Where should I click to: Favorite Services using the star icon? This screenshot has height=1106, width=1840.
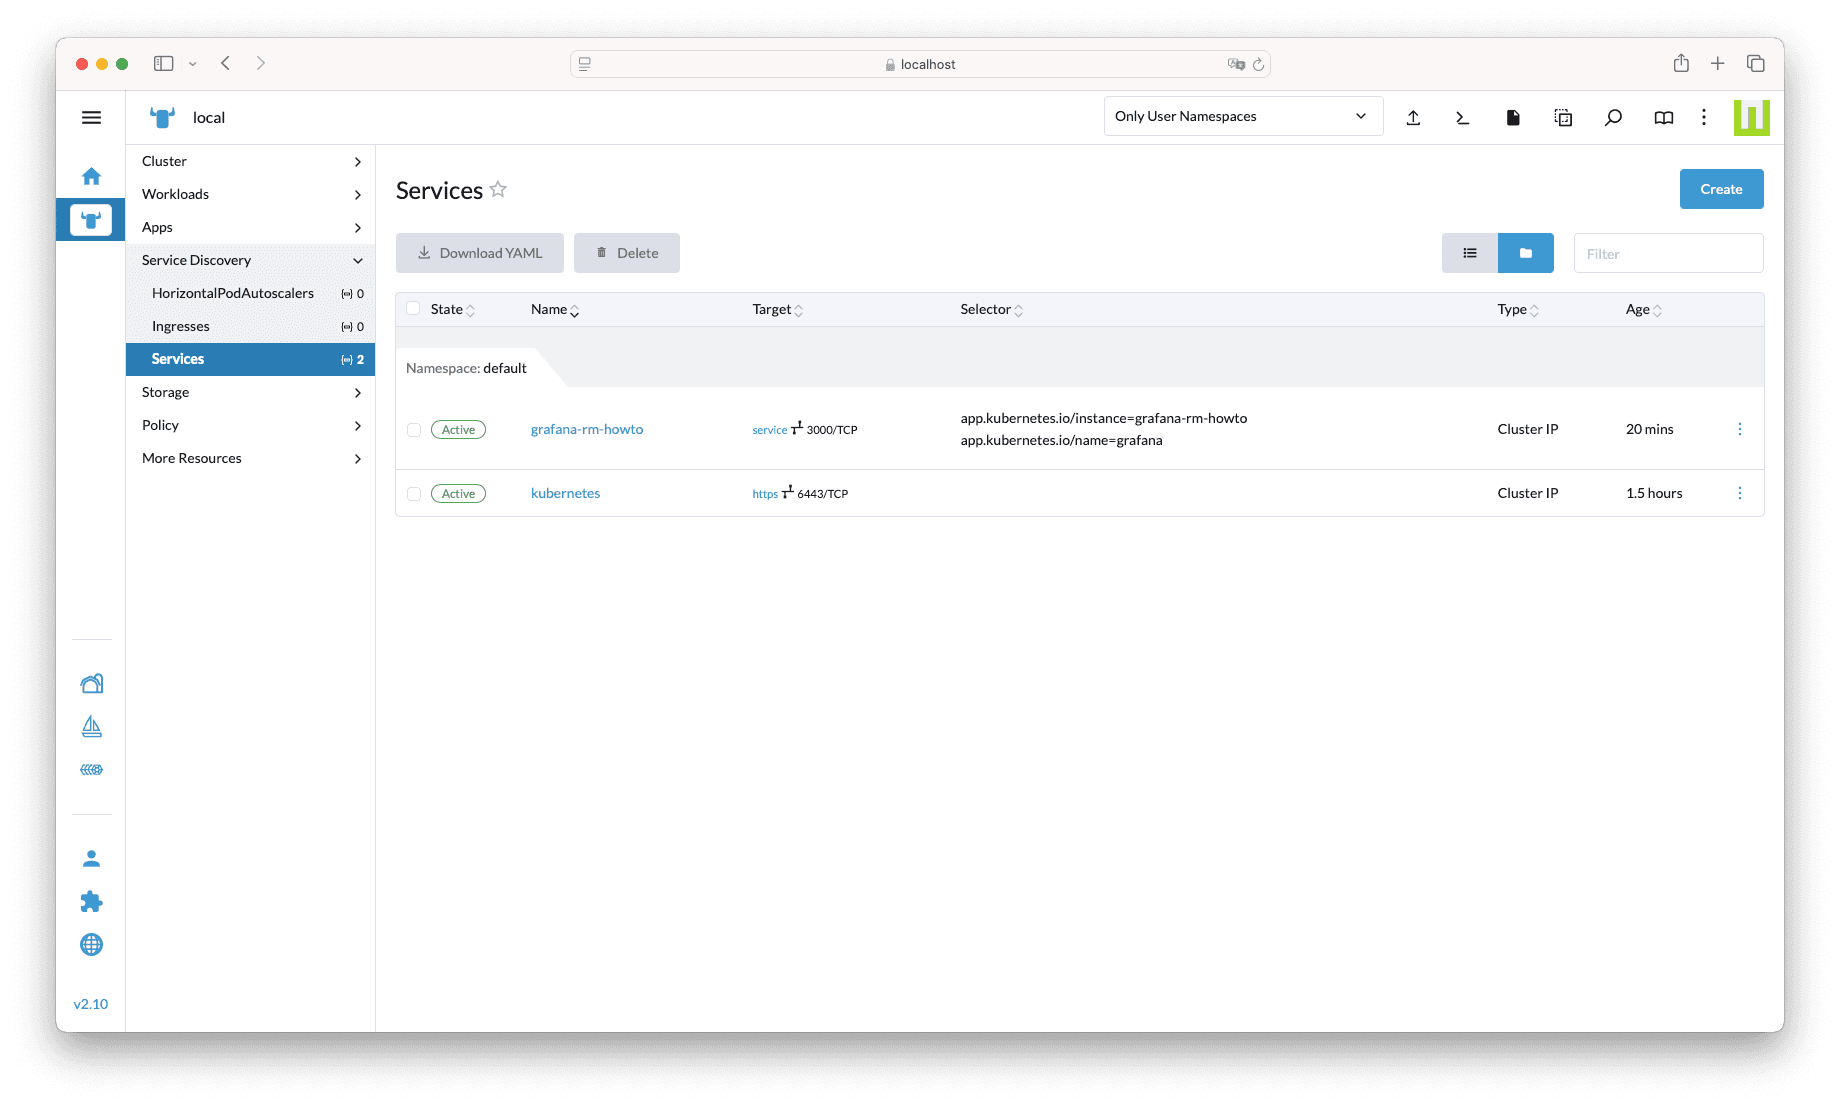[x=498, y=189]
